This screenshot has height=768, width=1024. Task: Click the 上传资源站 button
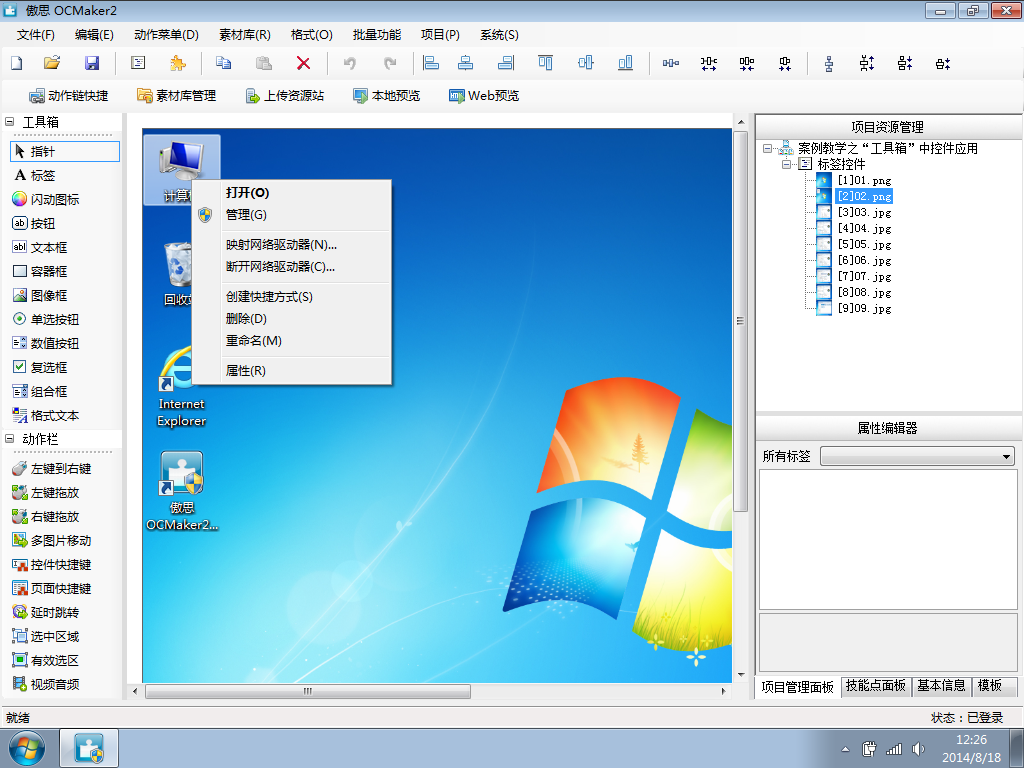point(285,96)
